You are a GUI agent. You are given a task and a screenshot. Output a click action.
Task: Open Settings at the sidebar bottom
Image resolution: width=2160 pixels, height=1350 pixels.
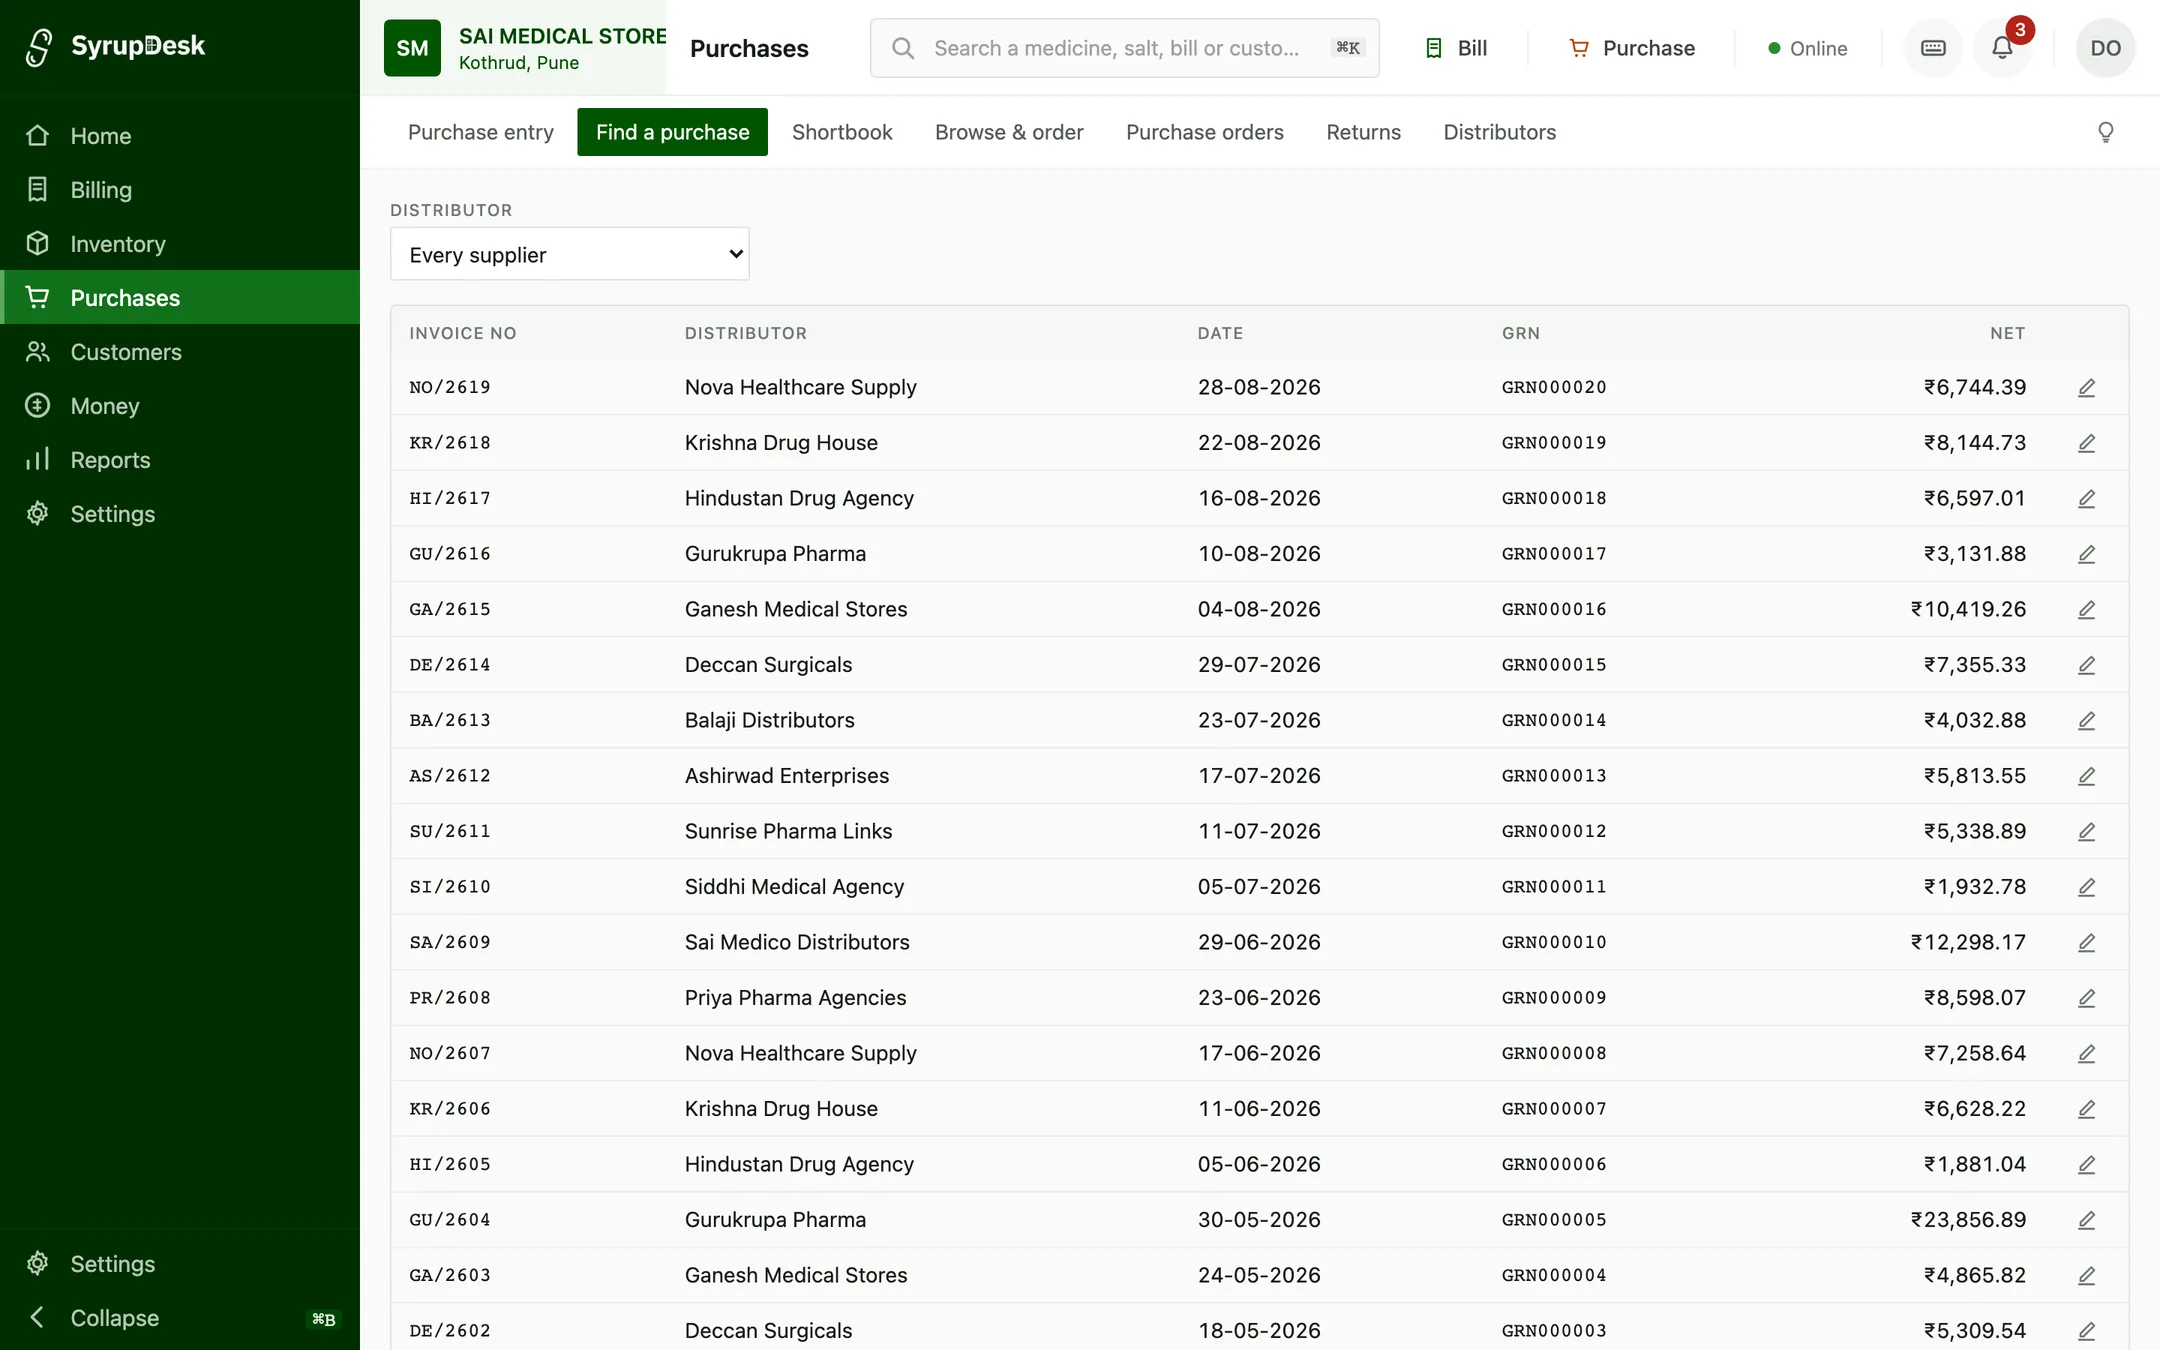pyautogui.click(x=180, y=1264)
